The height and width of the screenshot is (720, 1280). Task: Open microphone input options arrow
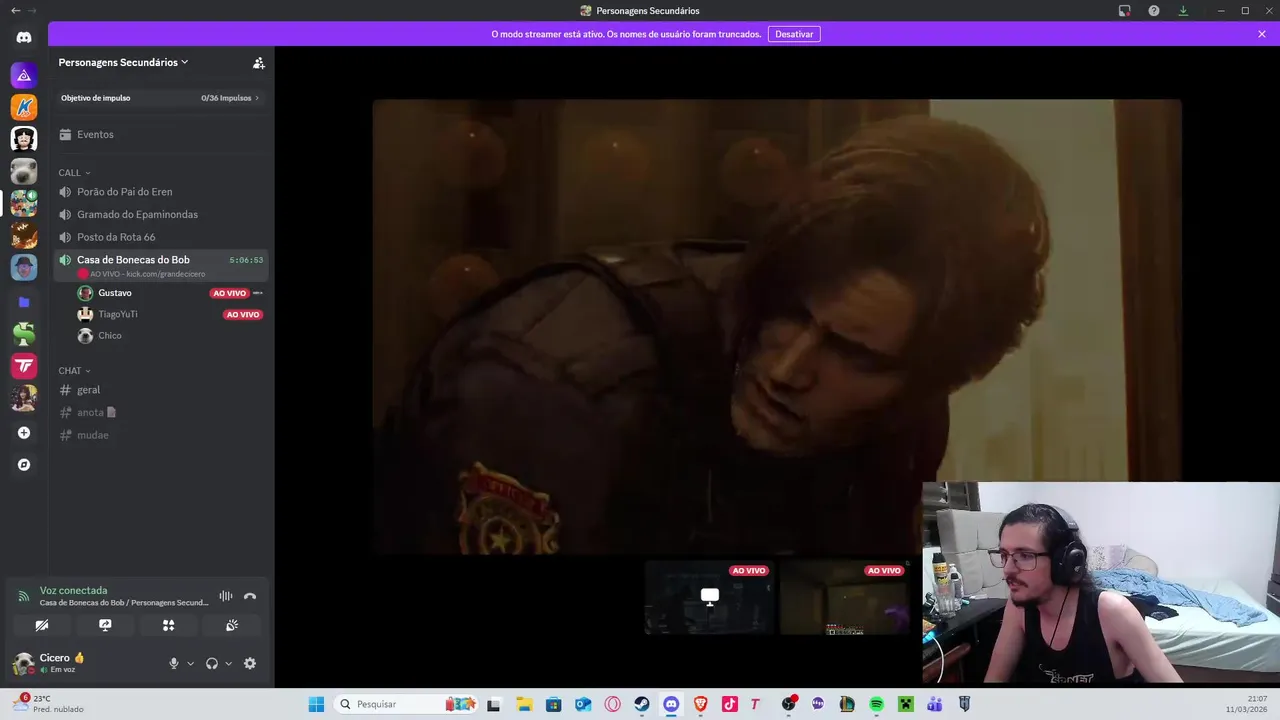point(190,663)
